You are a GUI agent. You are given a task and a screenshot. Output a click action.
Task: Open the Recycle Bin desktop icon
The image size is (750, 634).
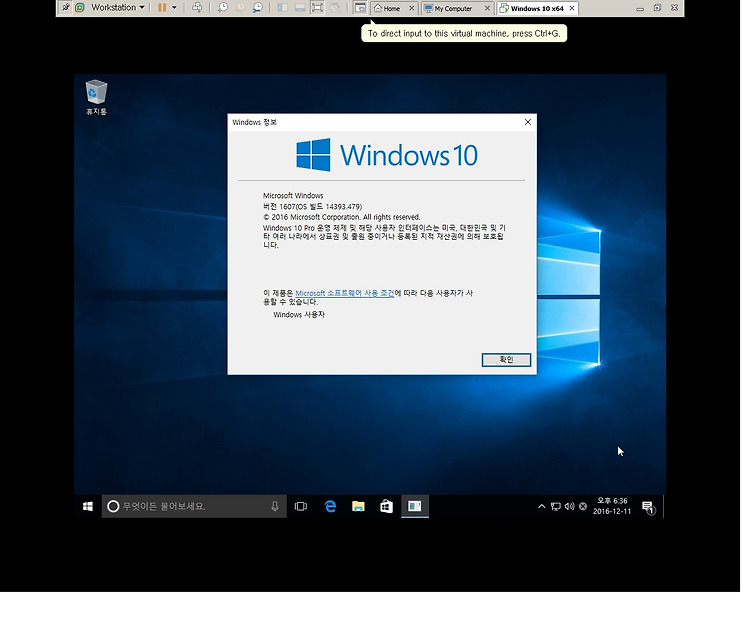tap(96, 98)
